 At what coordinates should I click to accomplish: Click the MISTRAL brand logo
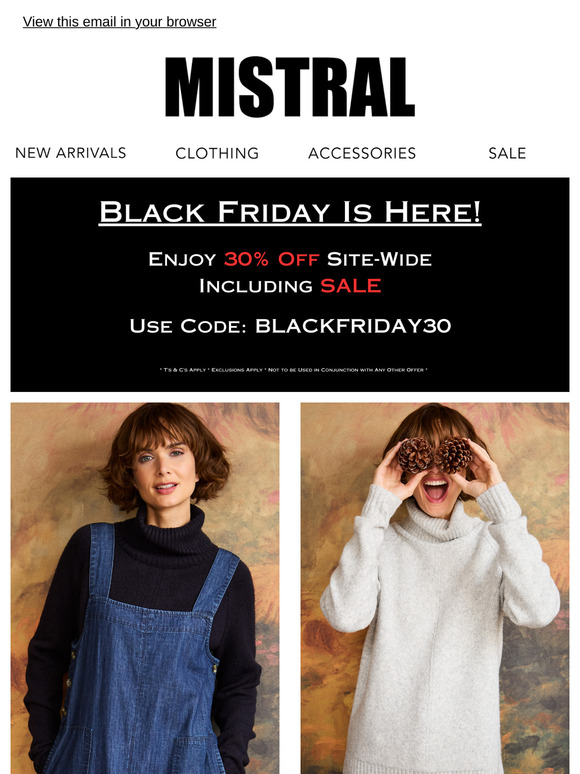tap(290, 87)
